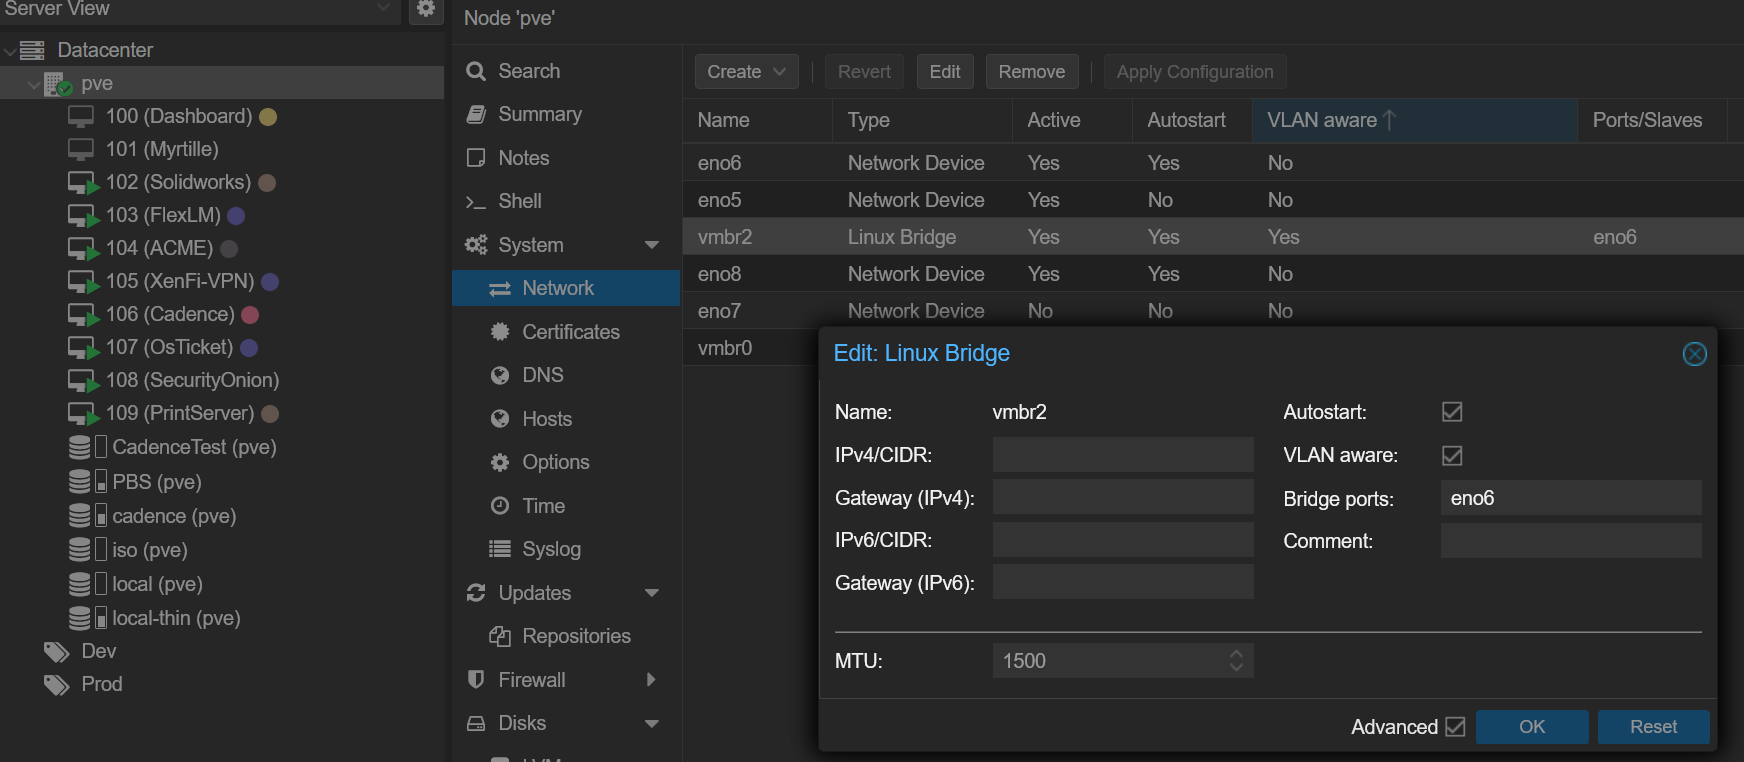This screenshot has height=762, width=1744.
Task: Click the Remove button in toolbar
Action: [1031, 72]
